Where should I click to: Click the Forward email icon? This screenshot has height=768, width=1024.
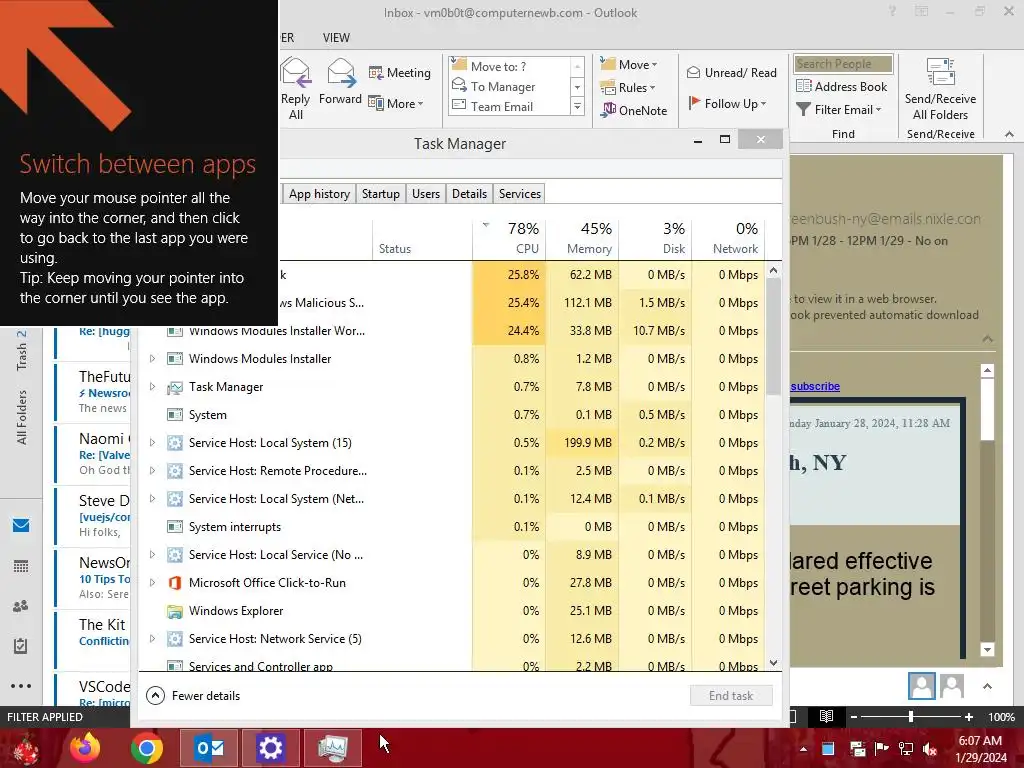(x=340, y=81)
